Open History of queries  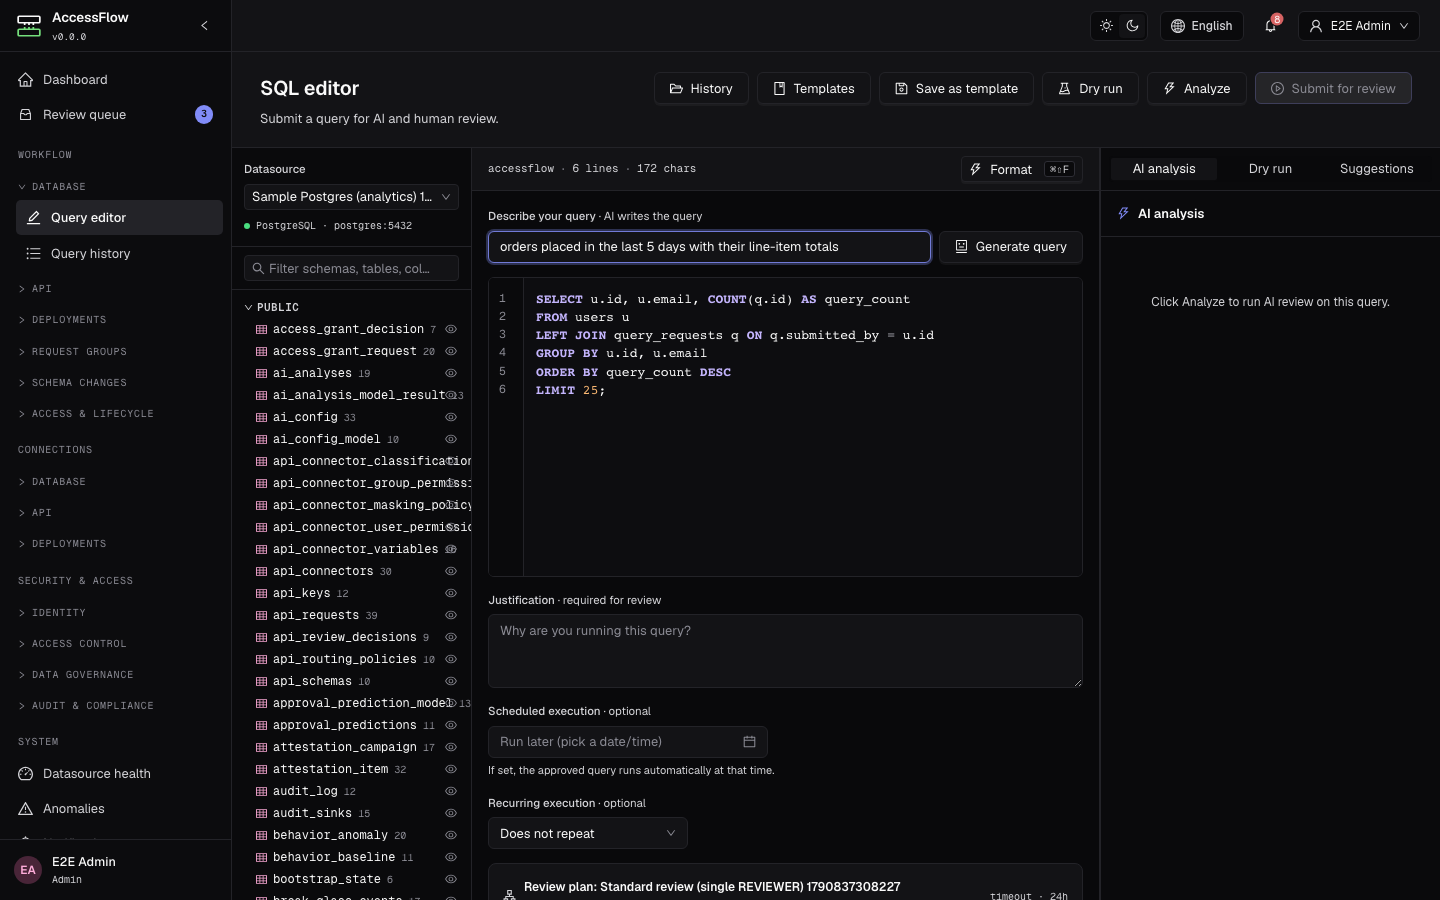click(701, 88)
